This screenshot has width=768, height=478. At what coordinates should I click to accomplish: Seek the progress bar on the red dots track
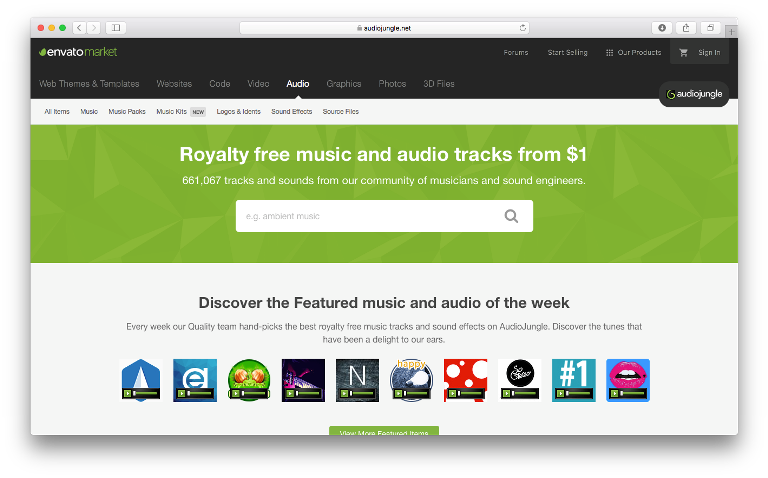[470, 393]
